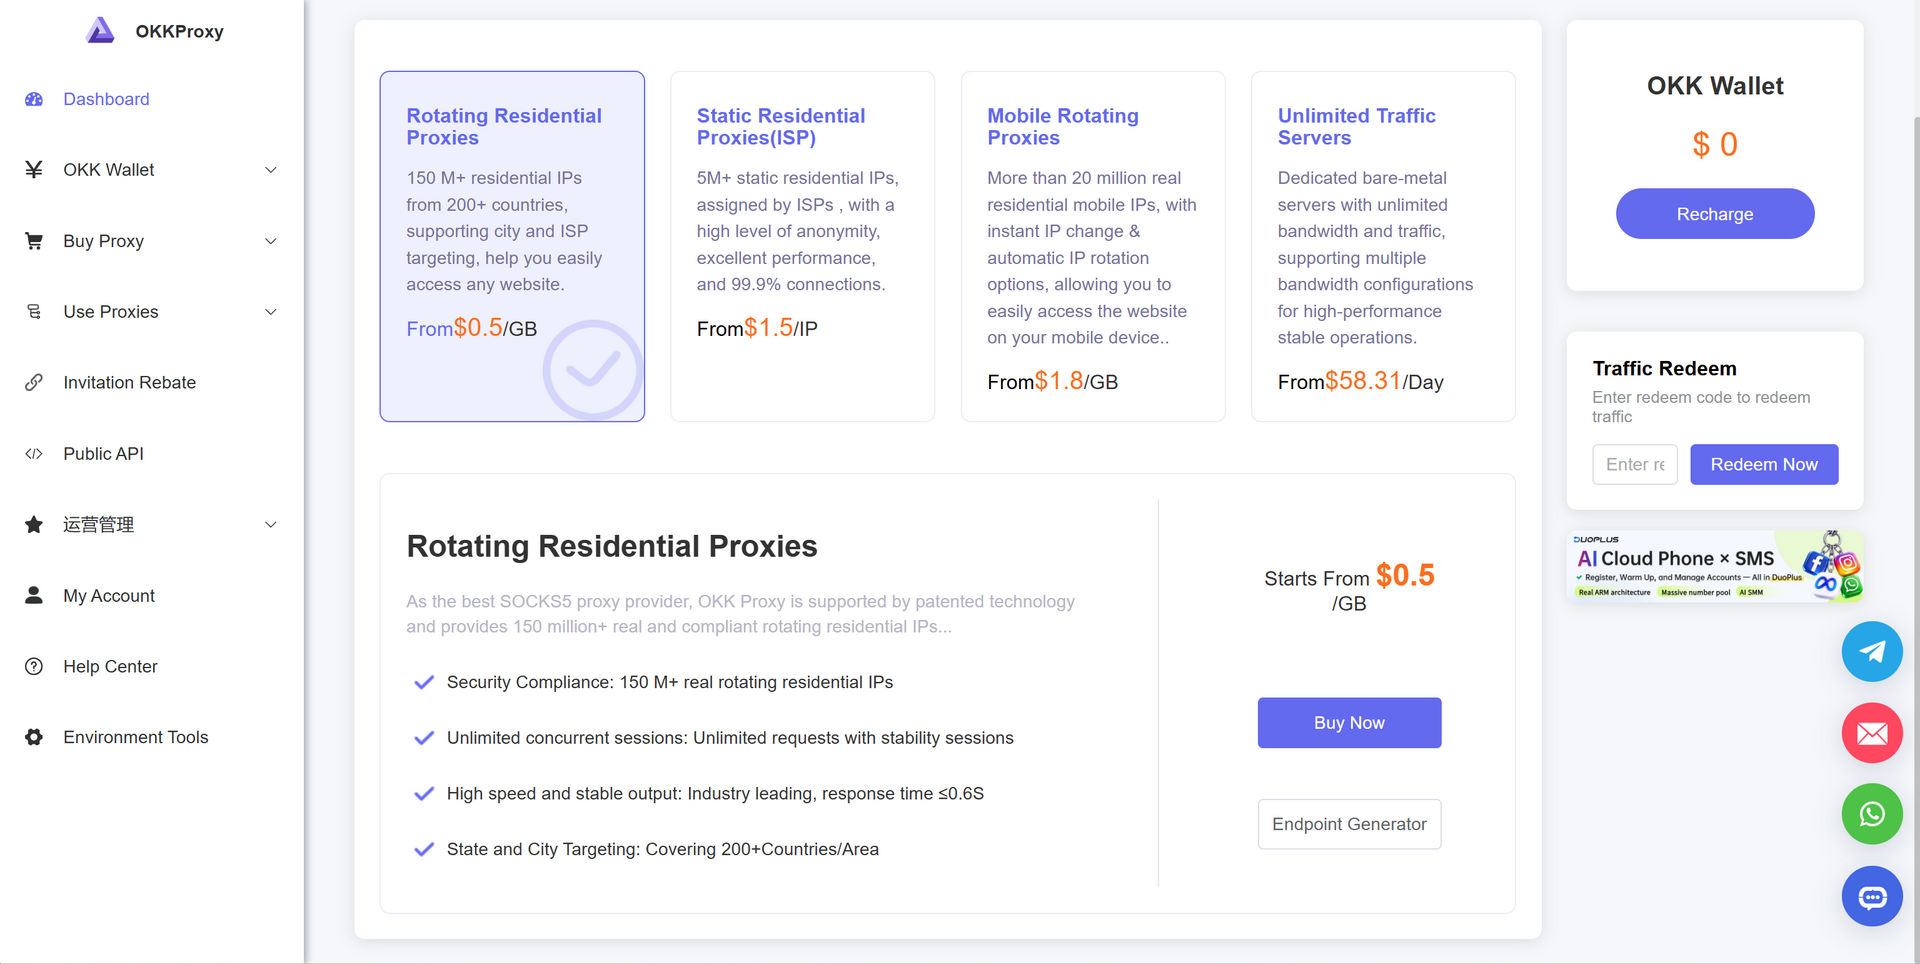Click the Buy Now button
This screenshot has width=1920, height=964.
pos(1349,723)
